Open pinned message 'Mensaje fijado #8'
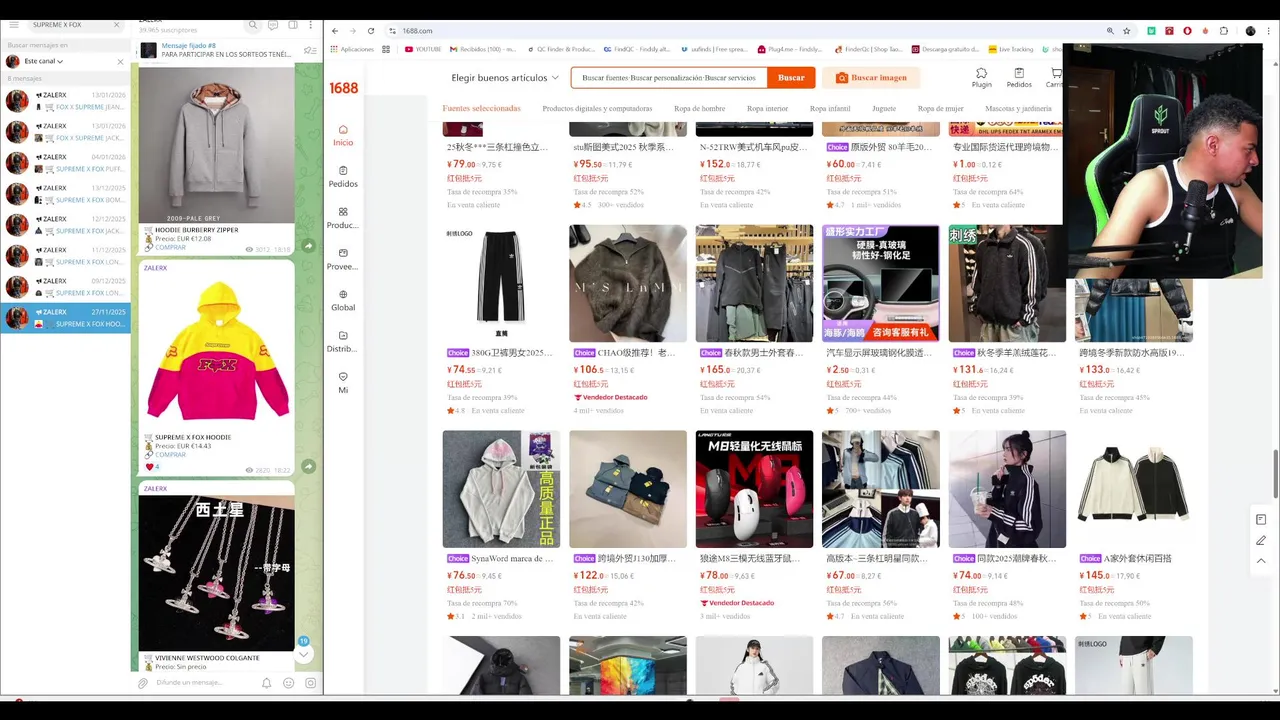 (x=218, y=50)
